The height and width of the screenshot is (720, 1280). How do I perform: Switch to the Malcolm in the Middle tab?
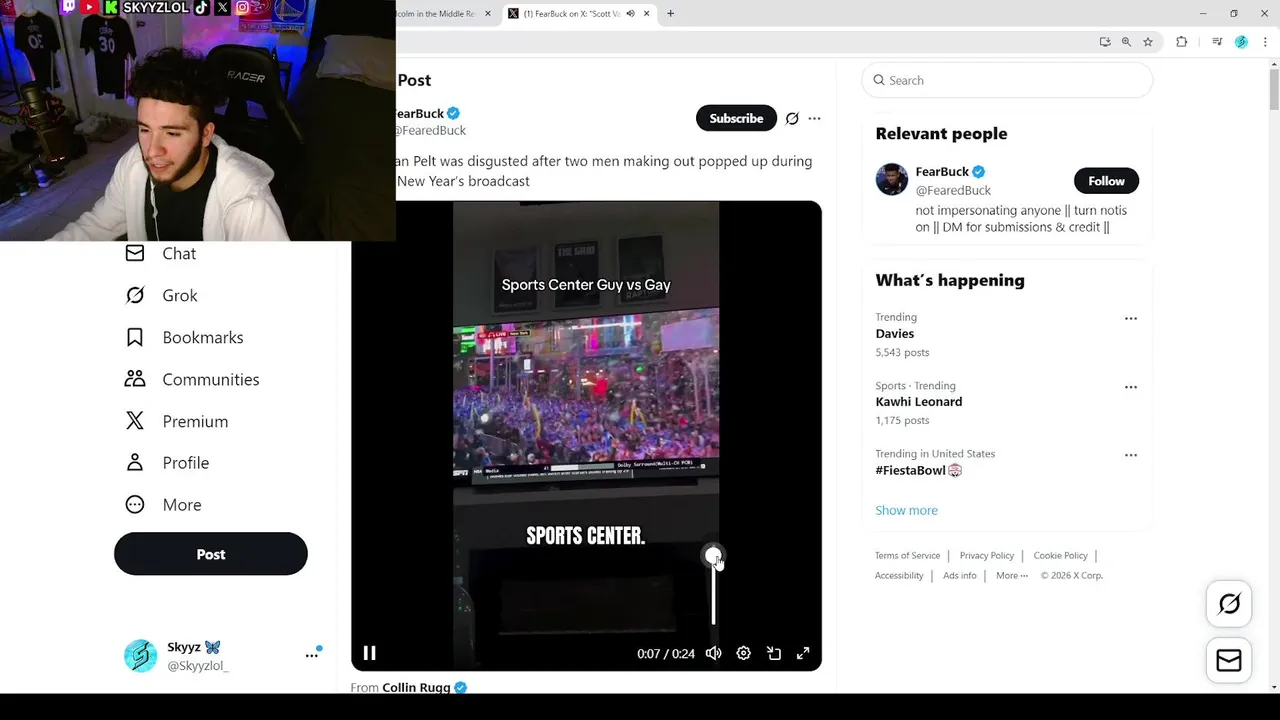click(436, 13)
